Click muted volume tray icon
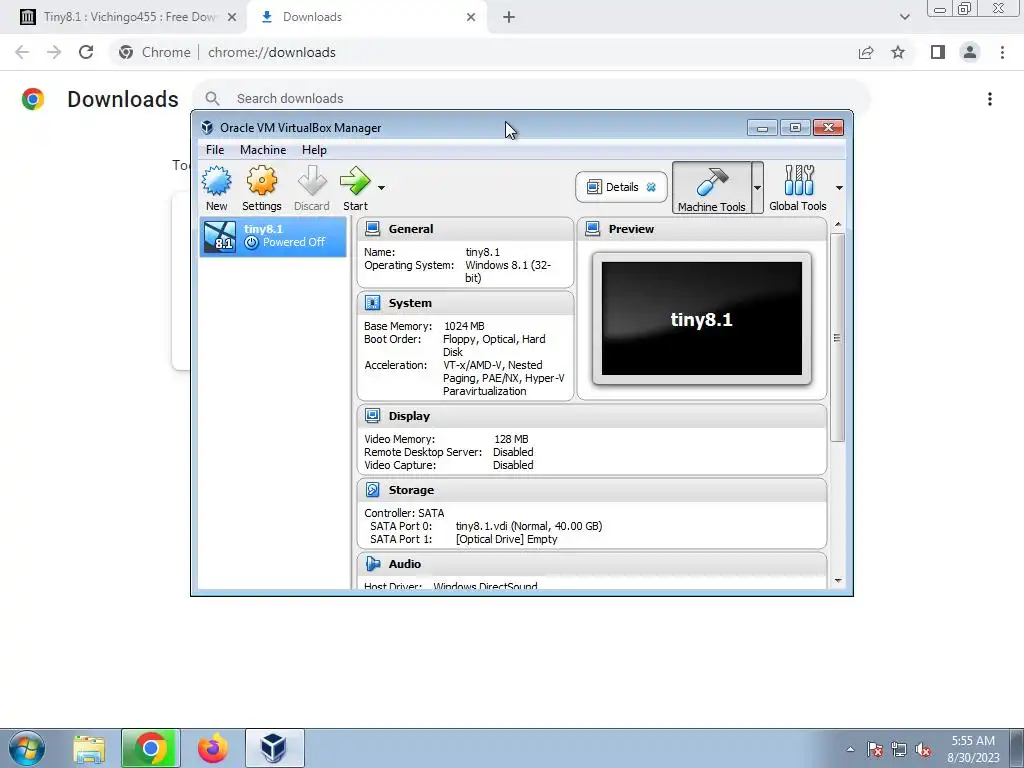 [923, 749]
